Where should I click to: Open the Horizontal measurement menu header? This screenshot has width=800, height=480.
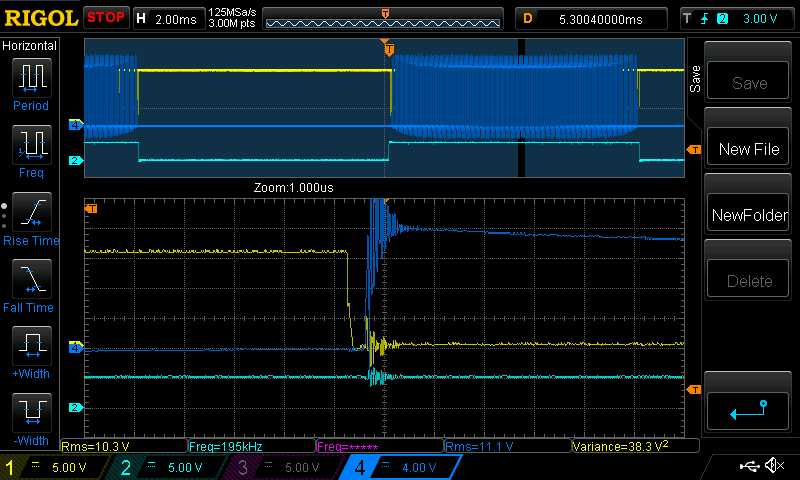[30, 46]
